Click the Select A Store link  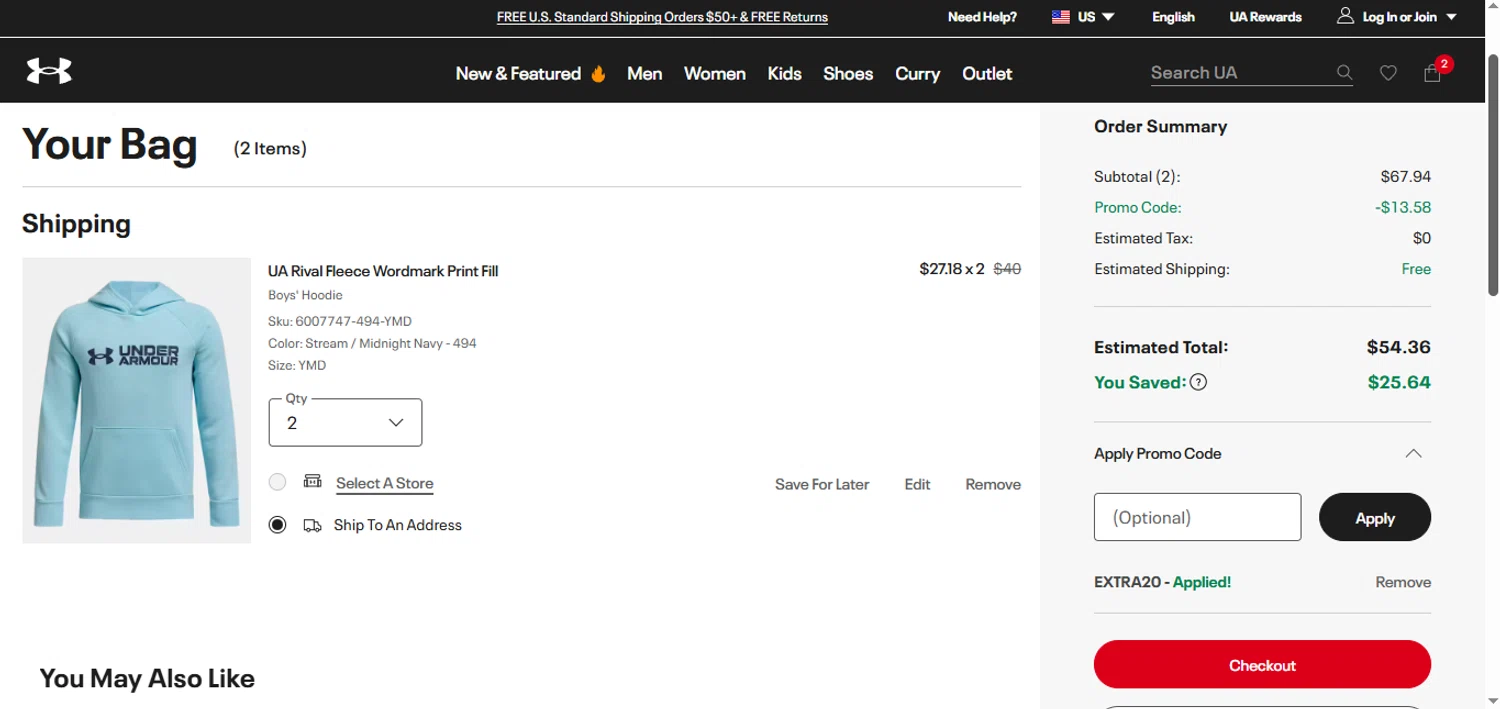click(x=385, y=483)
